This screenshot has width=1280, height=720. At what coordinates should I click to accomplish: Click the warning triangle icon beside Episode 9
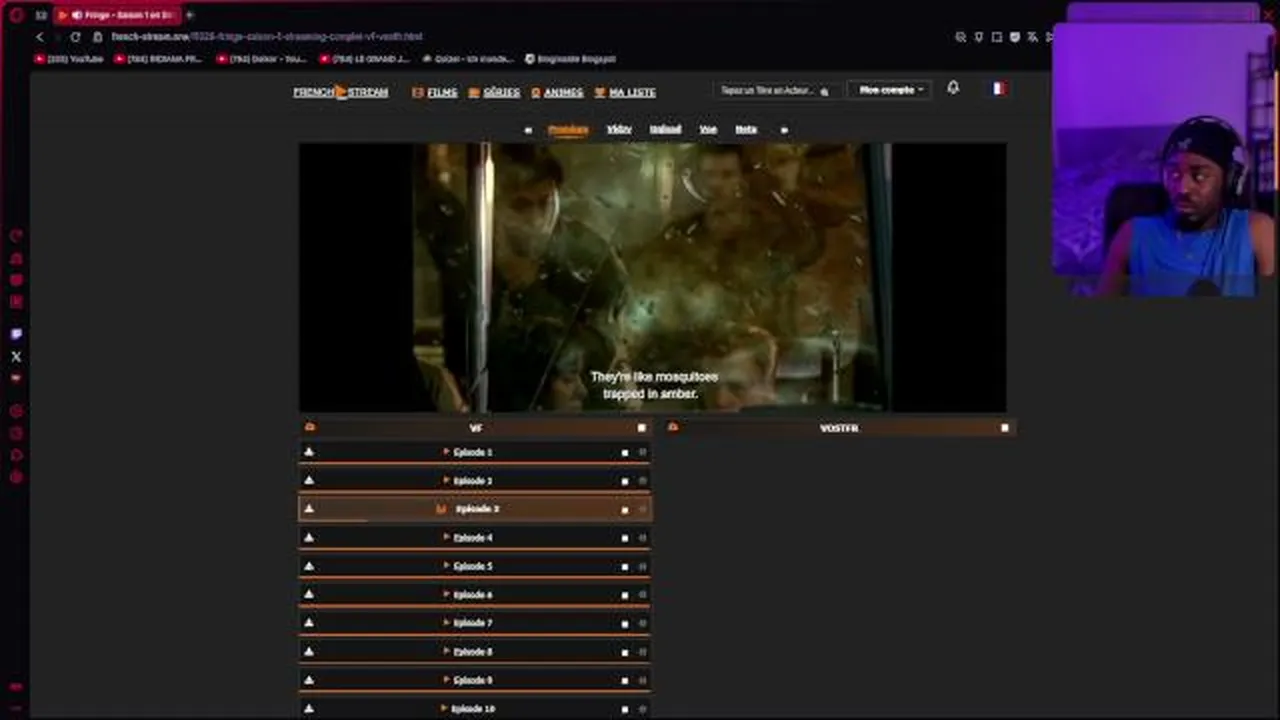309,680
